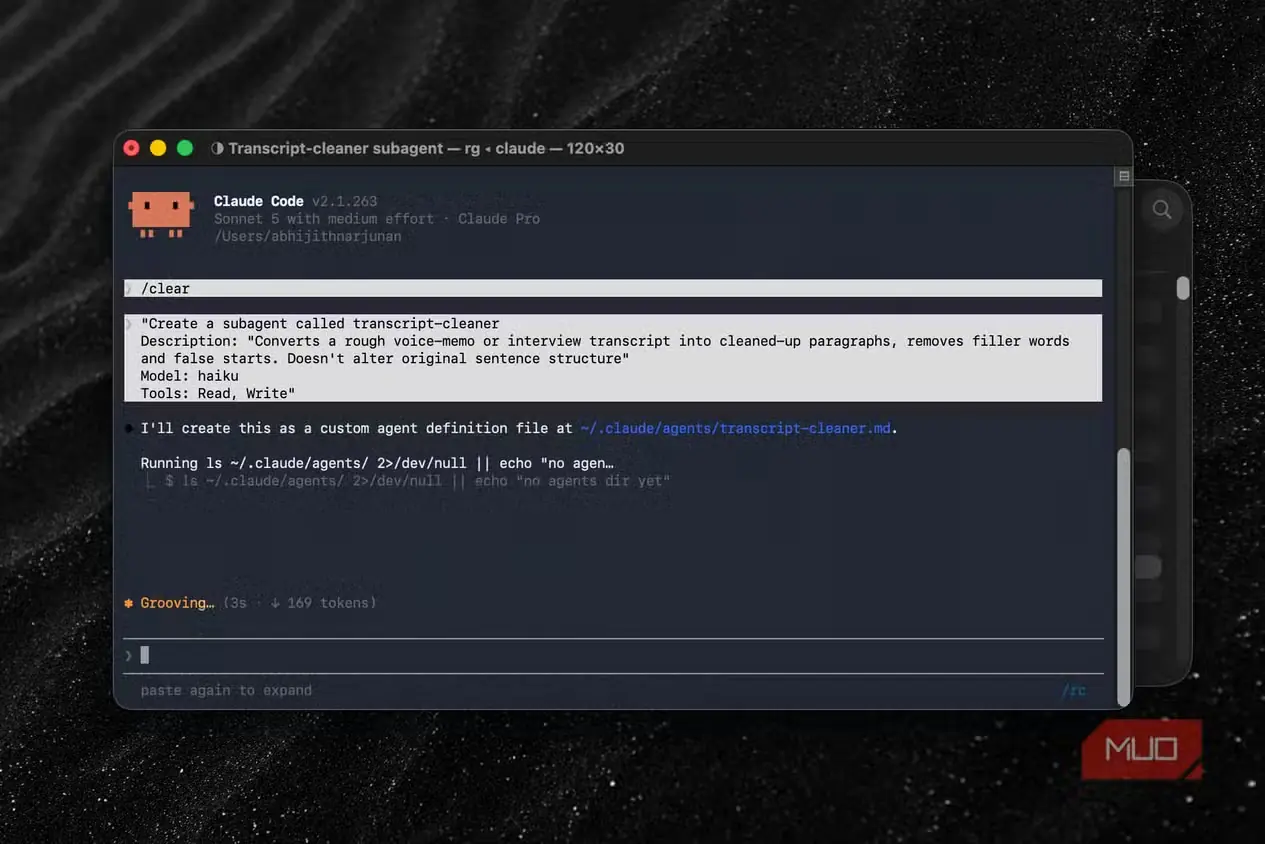Click the green zoom window button
Viewport: 1265px width, 844px height.
[x=185, y=148]
